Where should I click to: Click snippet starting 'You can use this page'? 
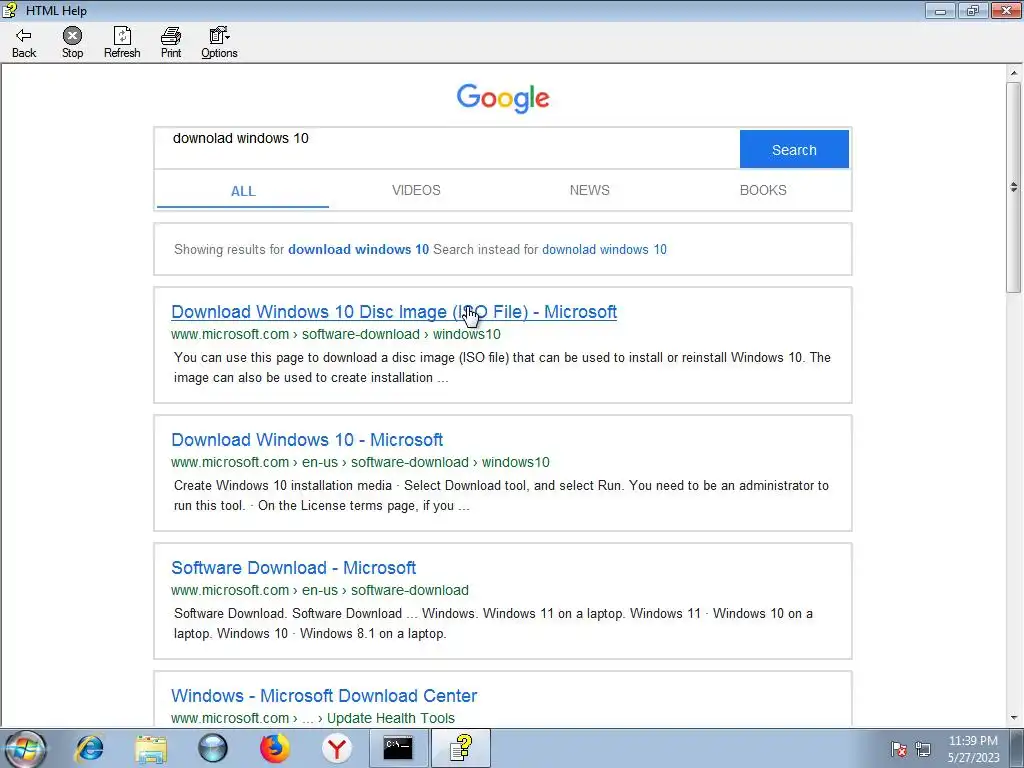pyautogui.click(x=502, y=368)
